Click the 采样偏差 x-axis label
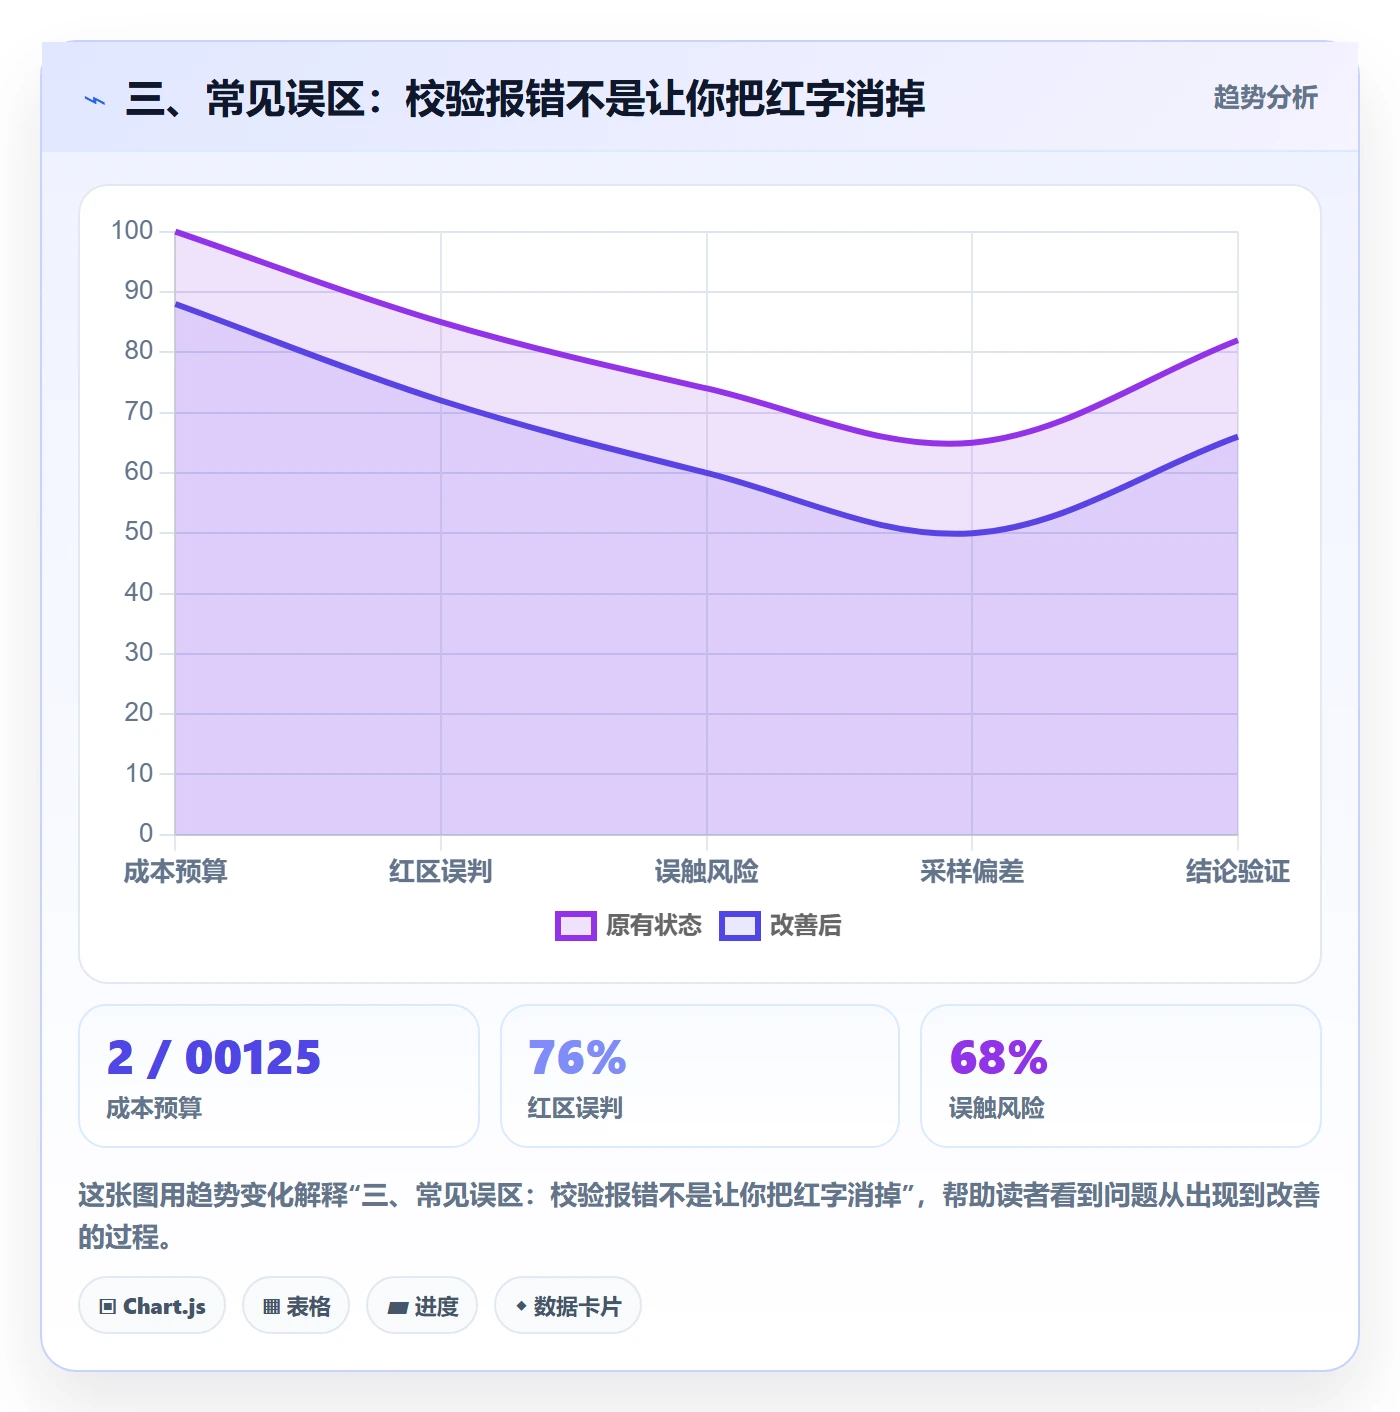 tap(972, 872)
